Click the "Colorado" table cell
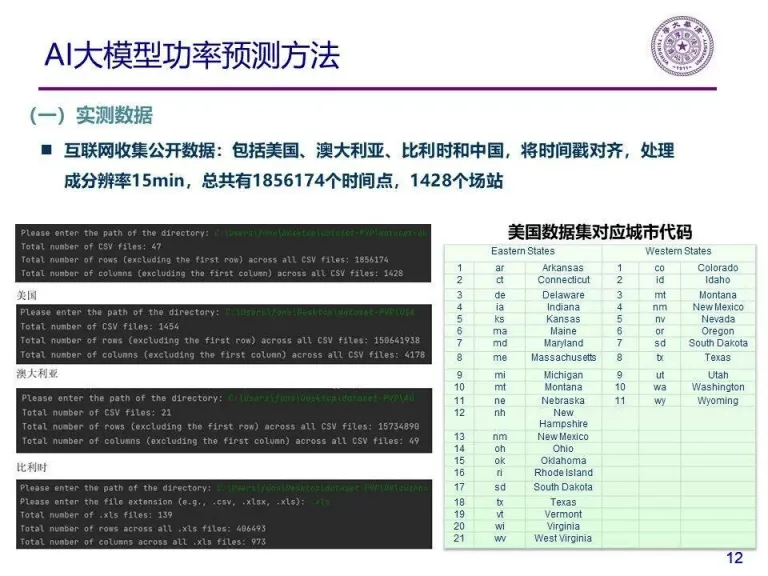Screen dimensions: 768x576 pyautogui.click(x=718, y=268)
